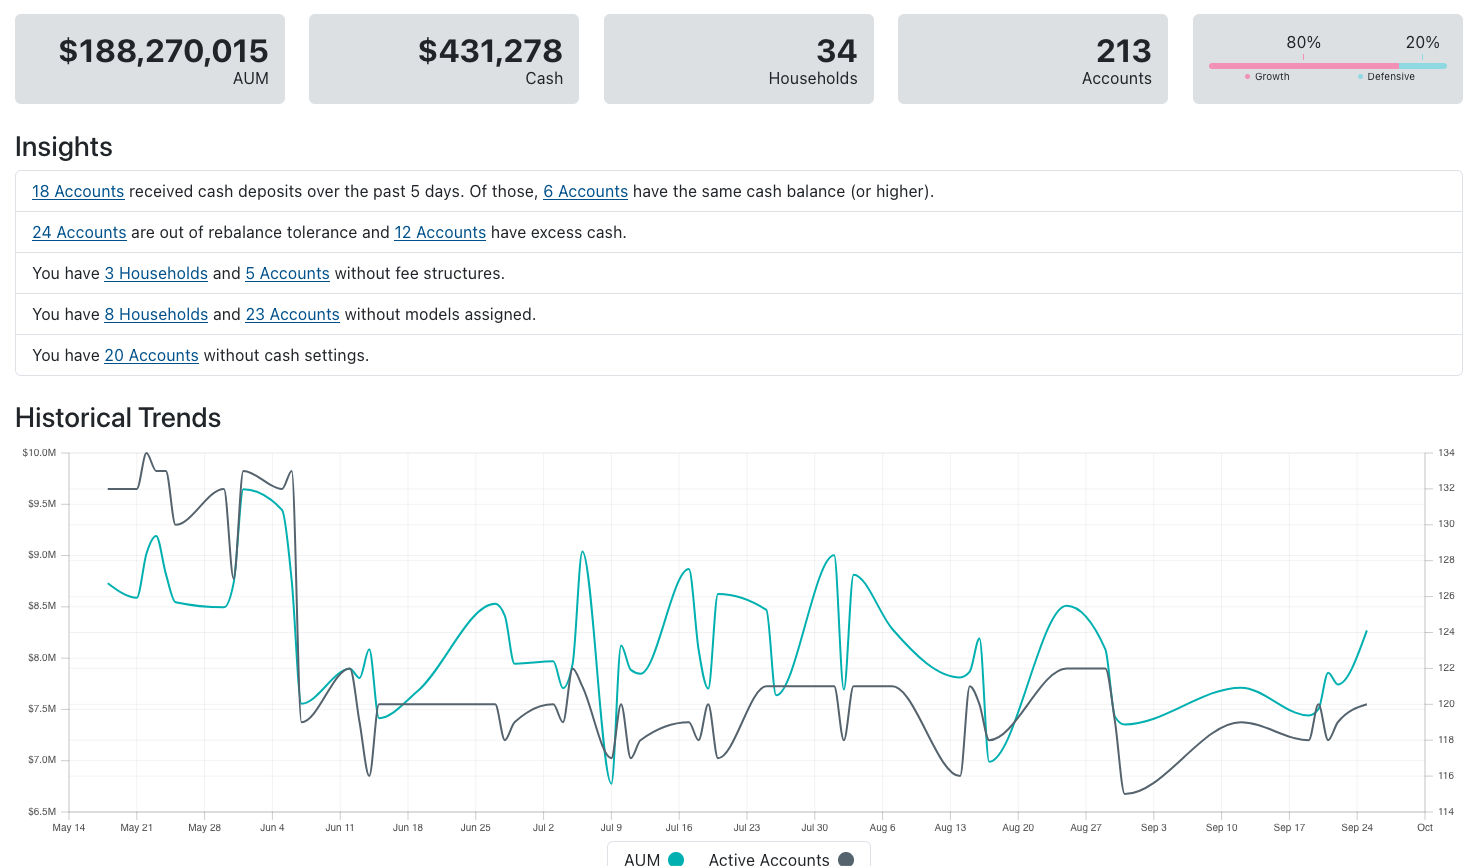
Task: Open 8 Households without models link
Action: pos(156,314)
